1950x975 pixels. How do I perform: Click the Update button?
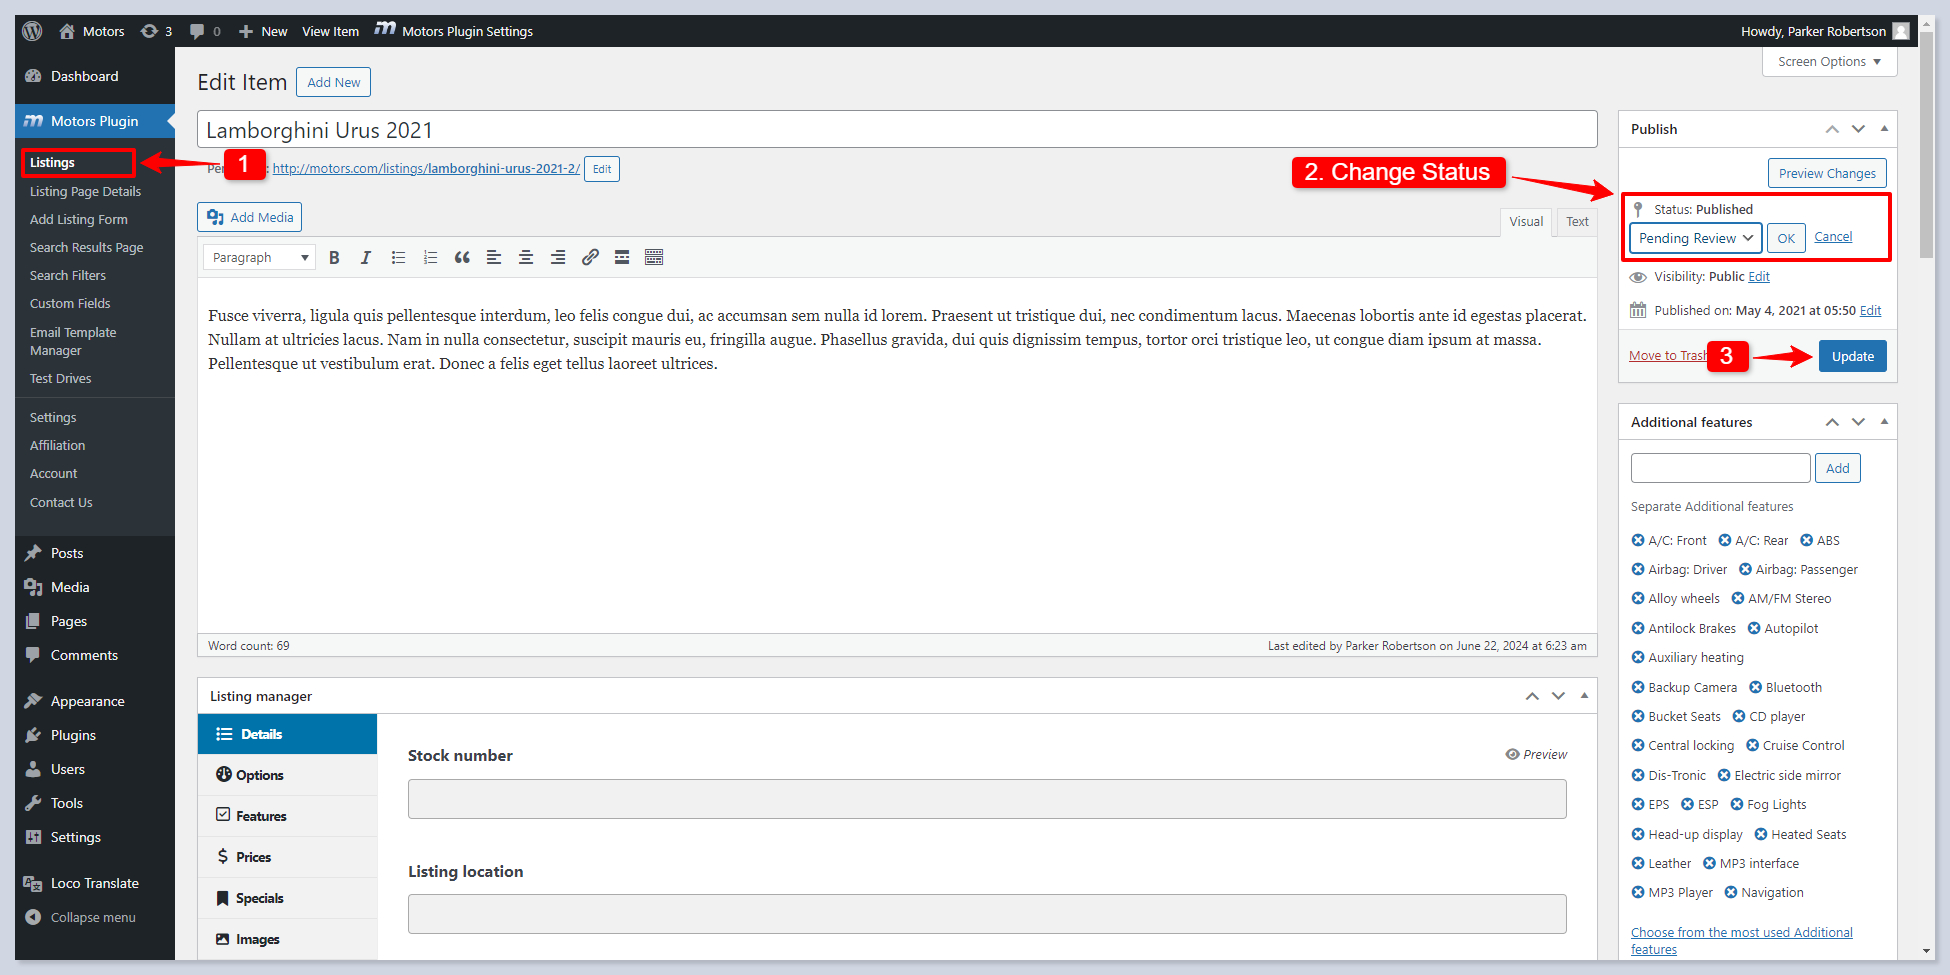click(x=1852, y=356)
